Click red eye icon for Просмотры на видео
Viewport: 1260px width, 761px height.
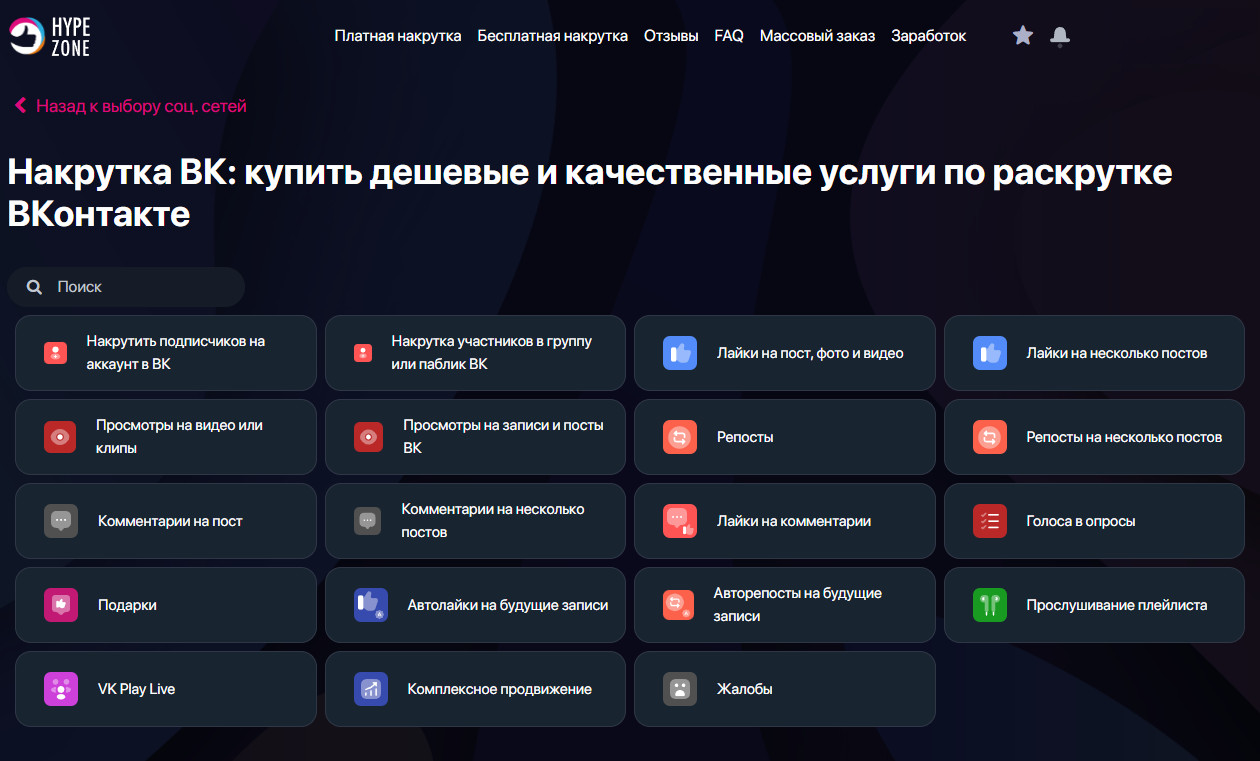tap(61, 437)
